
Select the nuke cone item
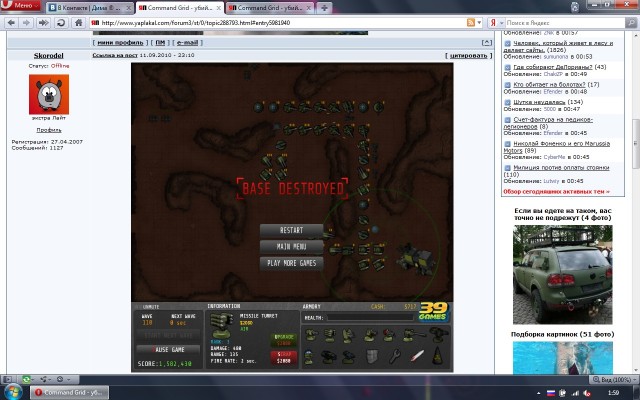(x=438, y=356)
